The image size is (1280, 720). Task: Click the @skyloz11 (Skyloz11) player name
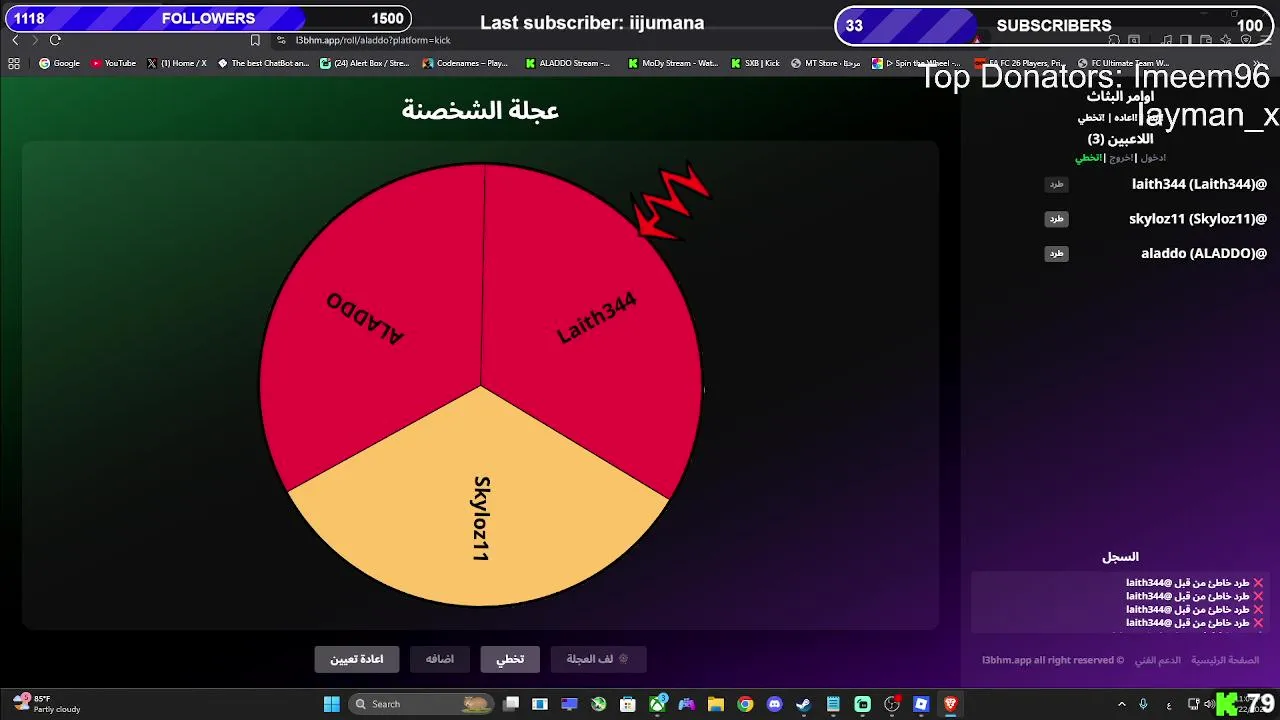pyautogui.click(x=1198, y=219)
